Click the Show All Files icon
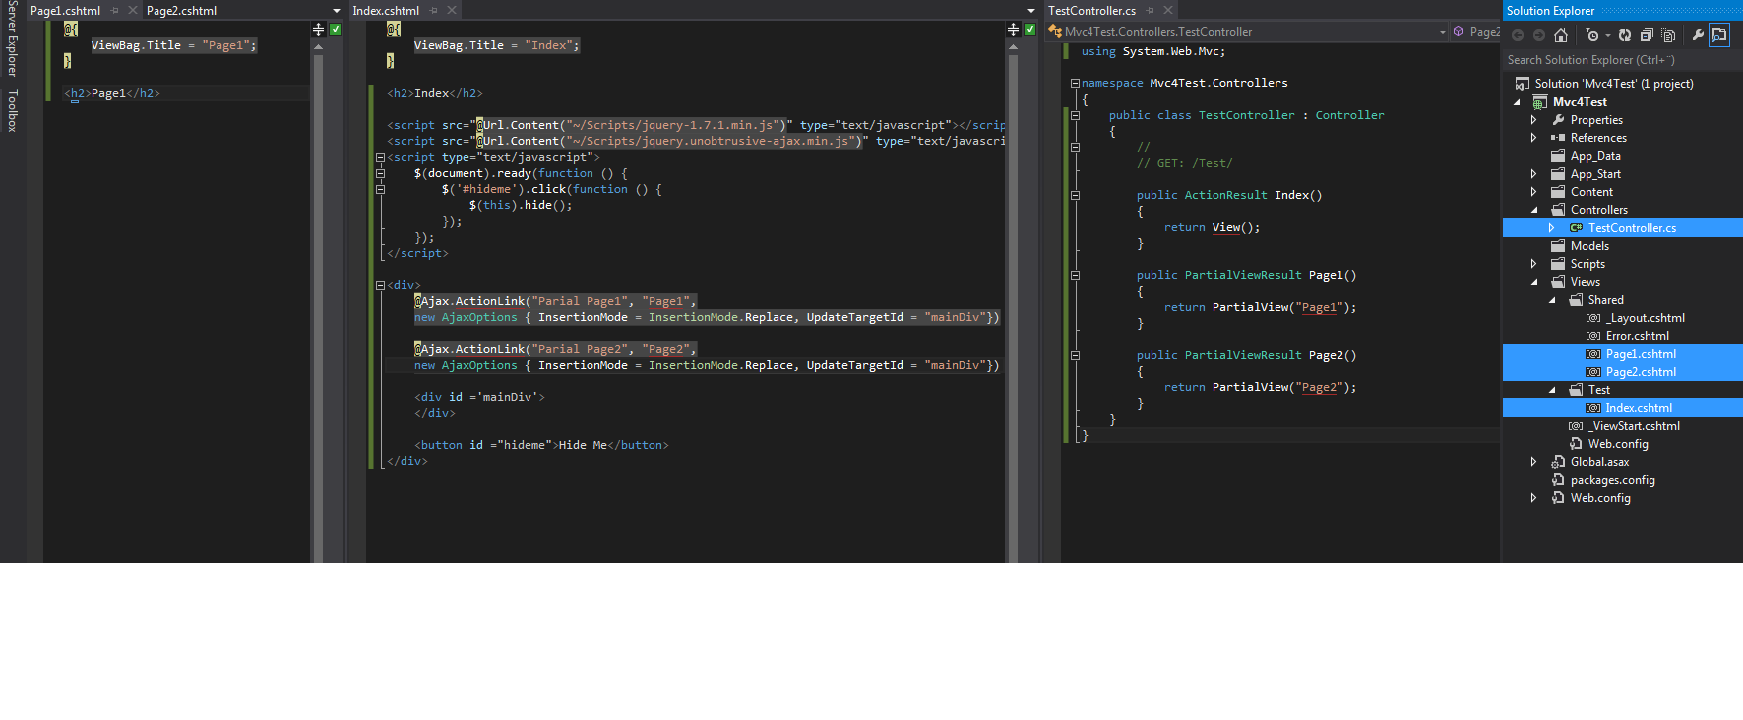 pos(1668,35)
